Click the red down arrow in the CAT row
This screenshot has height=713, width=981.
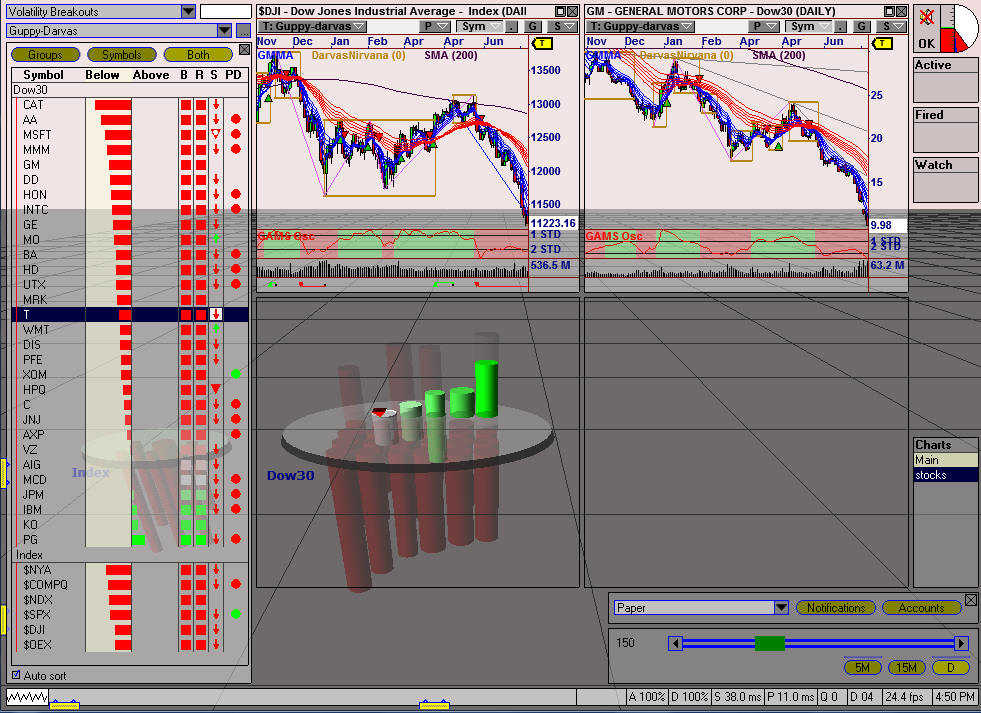point(216,104)
